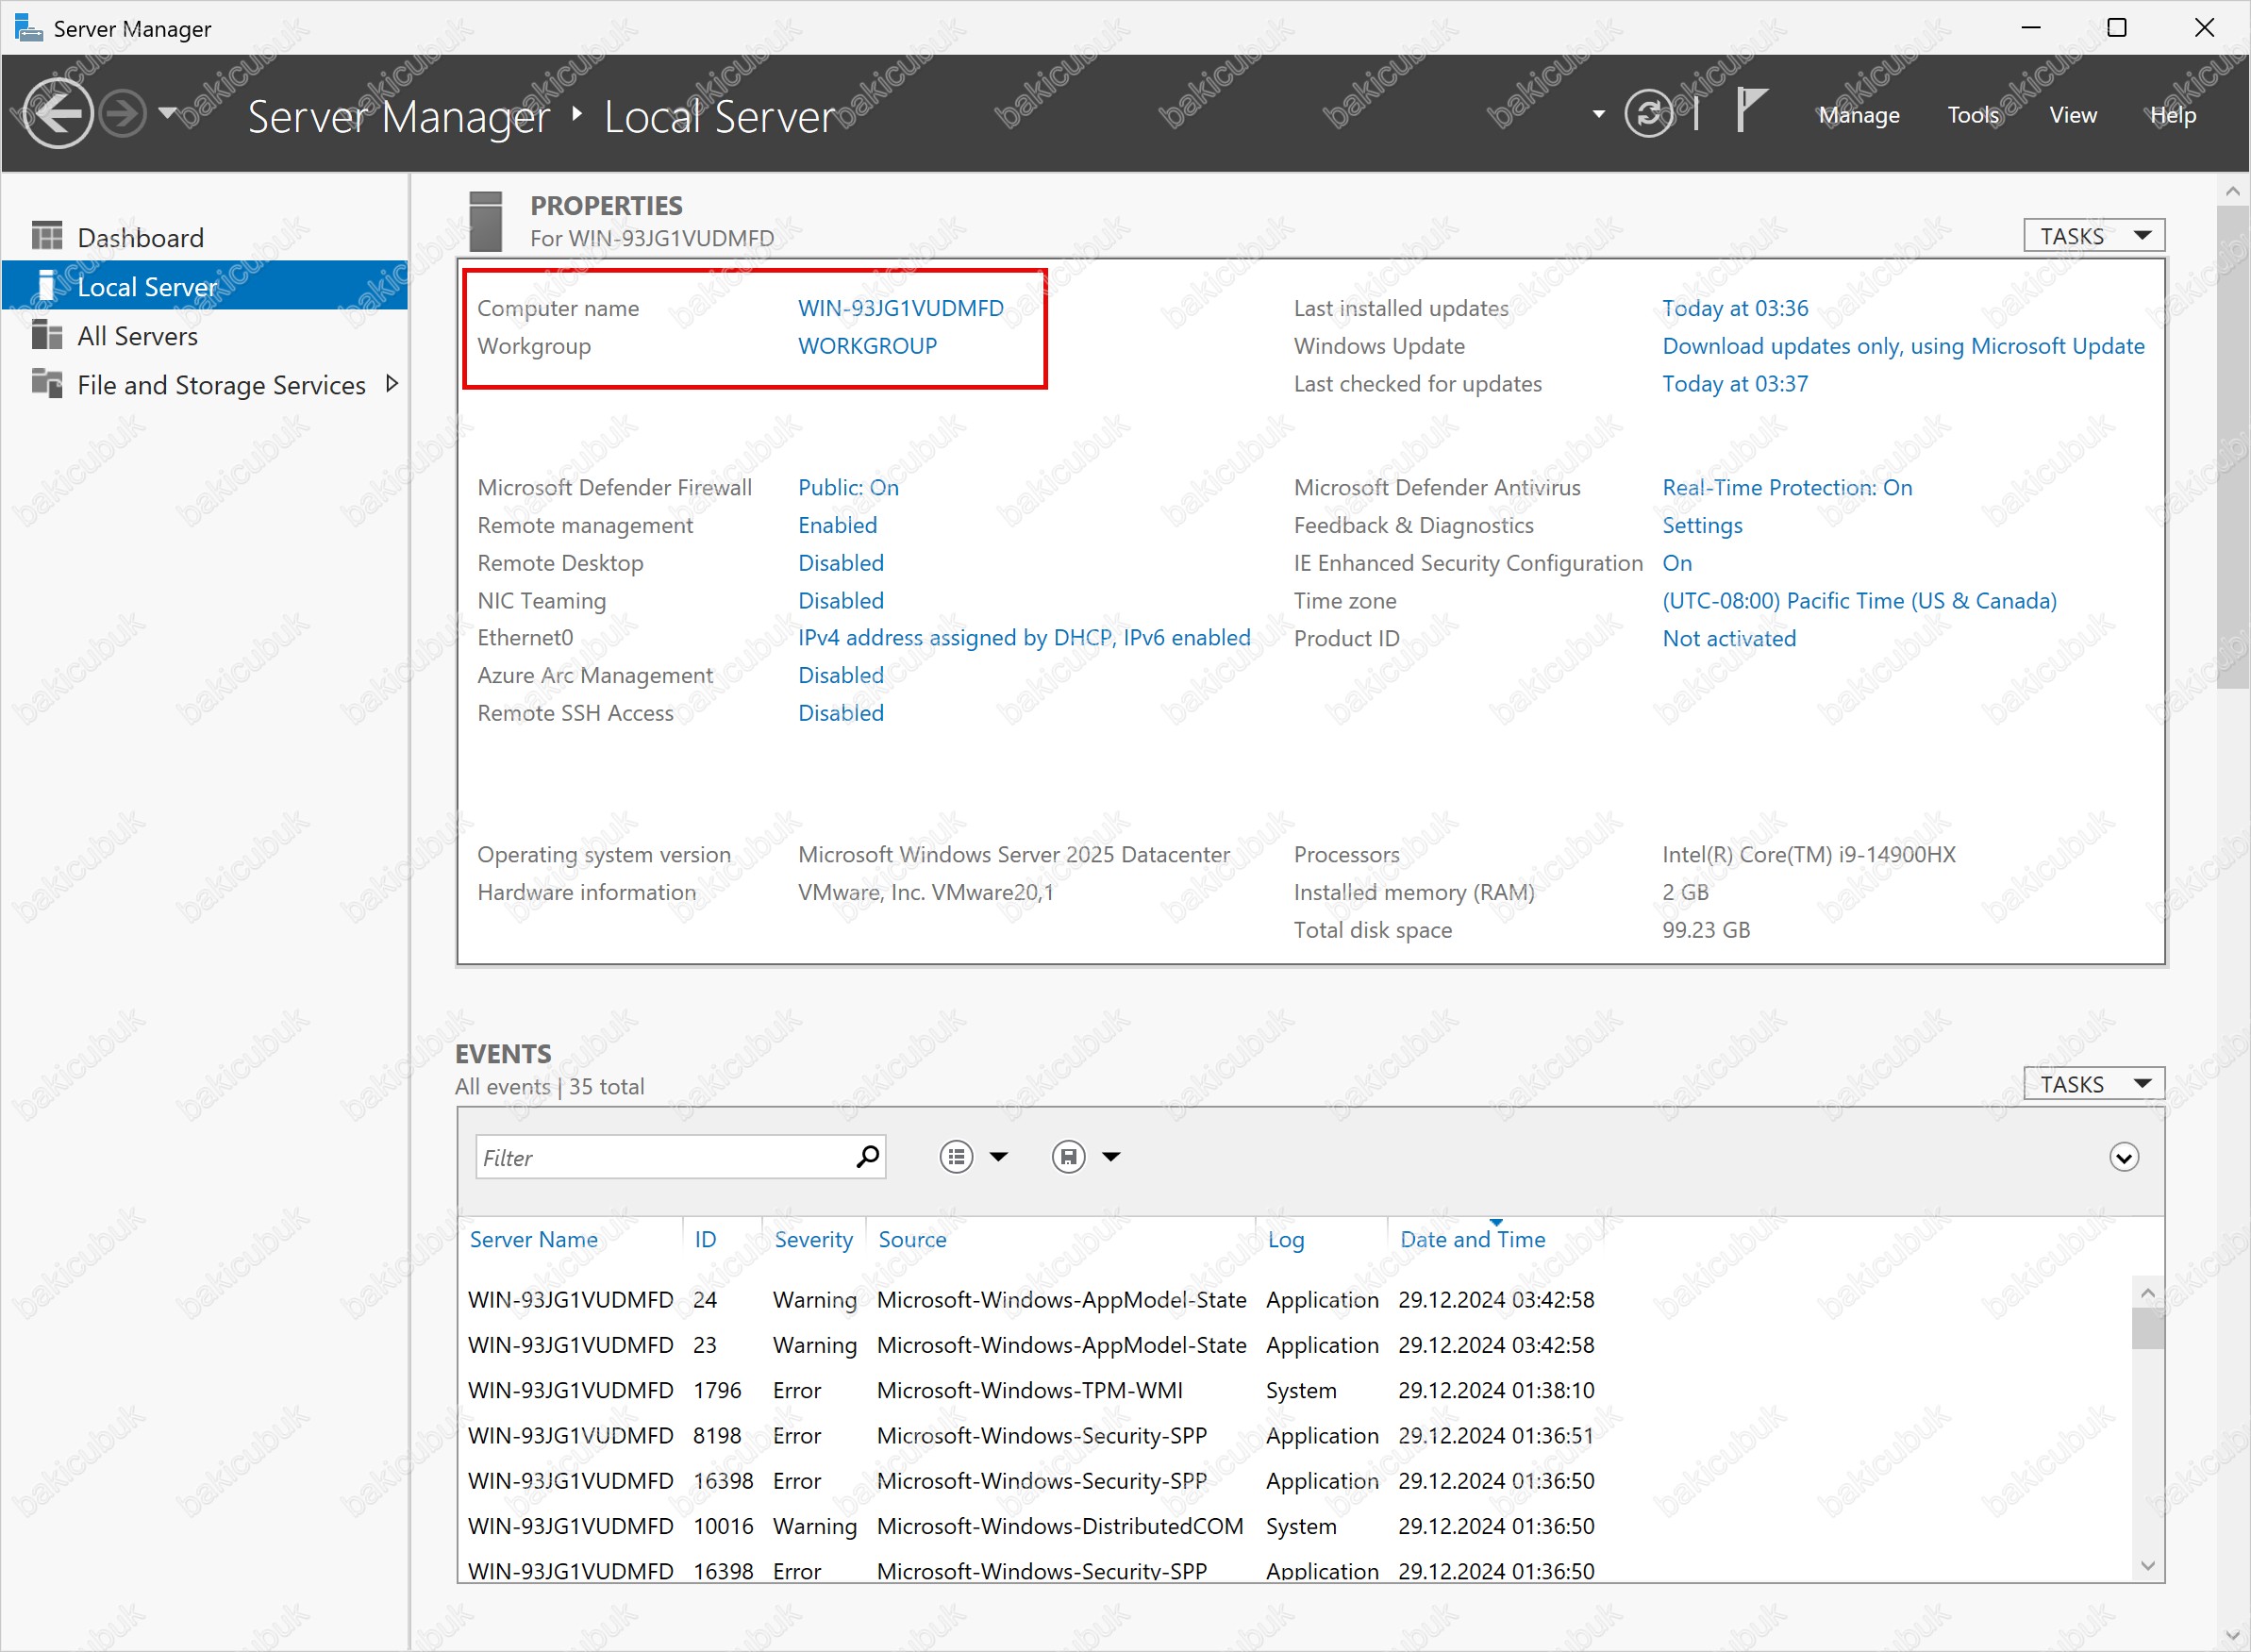Select All Servers in the sidebar
This screenshot has height=1652, width=2251.
(205, 335)
